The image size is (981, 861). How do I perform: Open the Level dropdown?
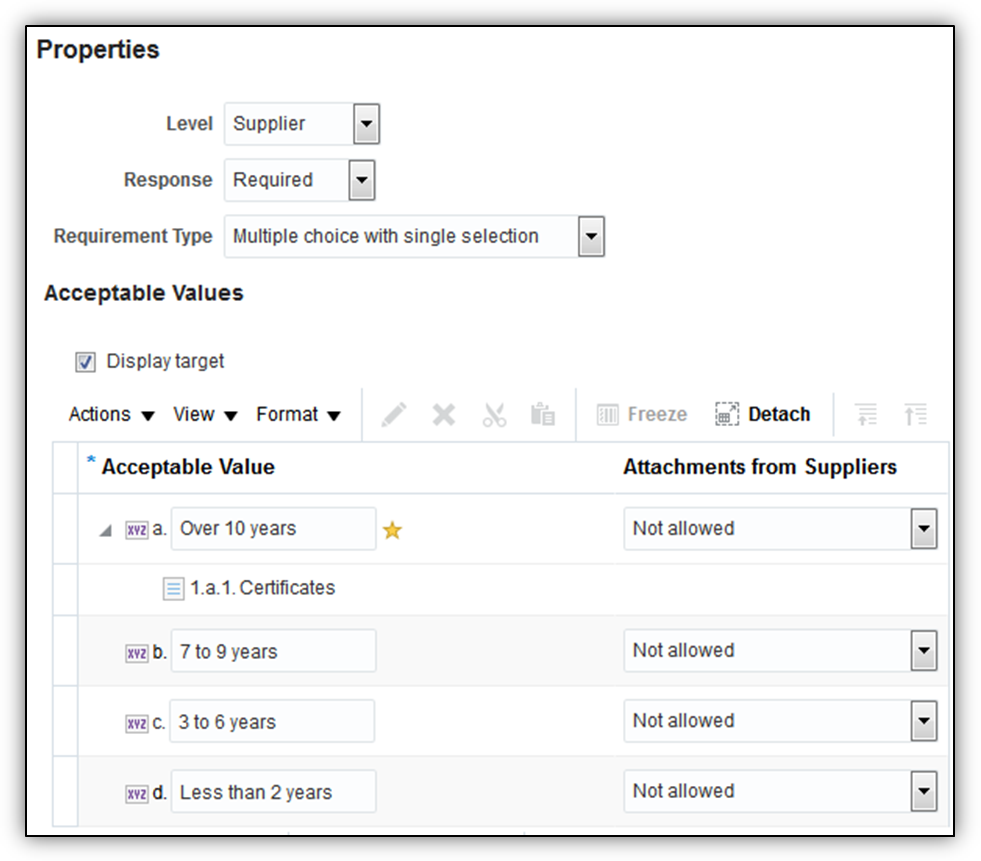click(x=366, y=125)
